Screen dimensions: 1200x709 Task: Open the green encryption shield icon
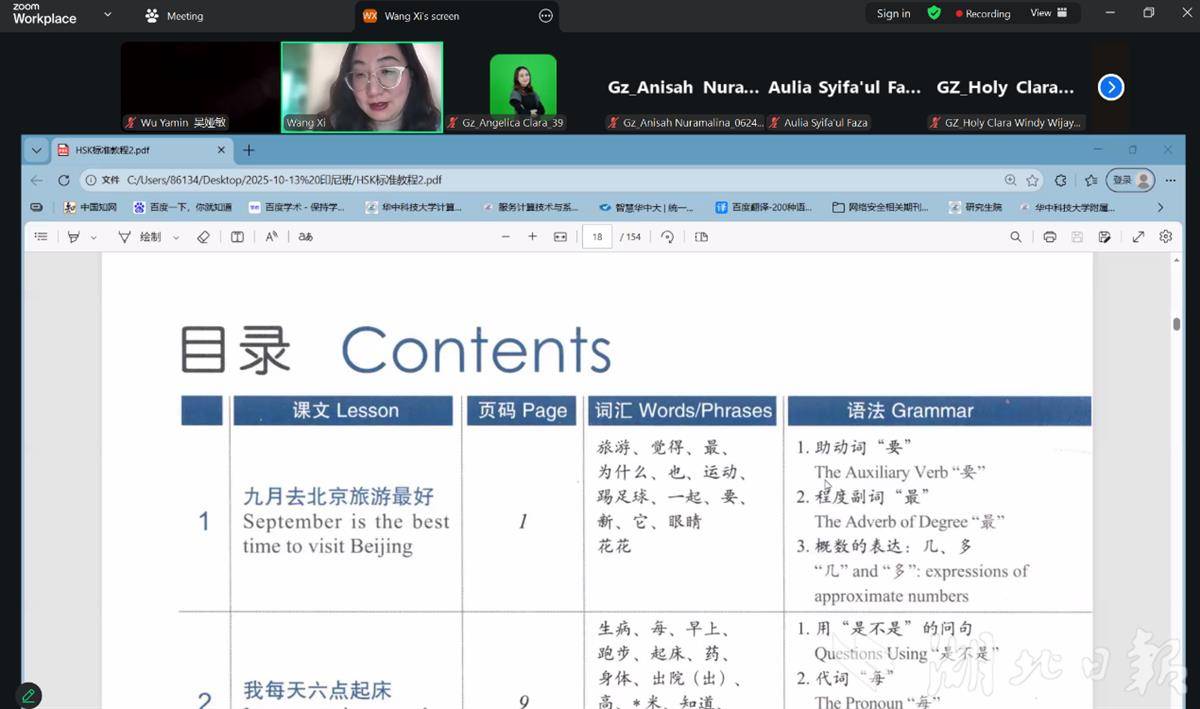point(934,14)
